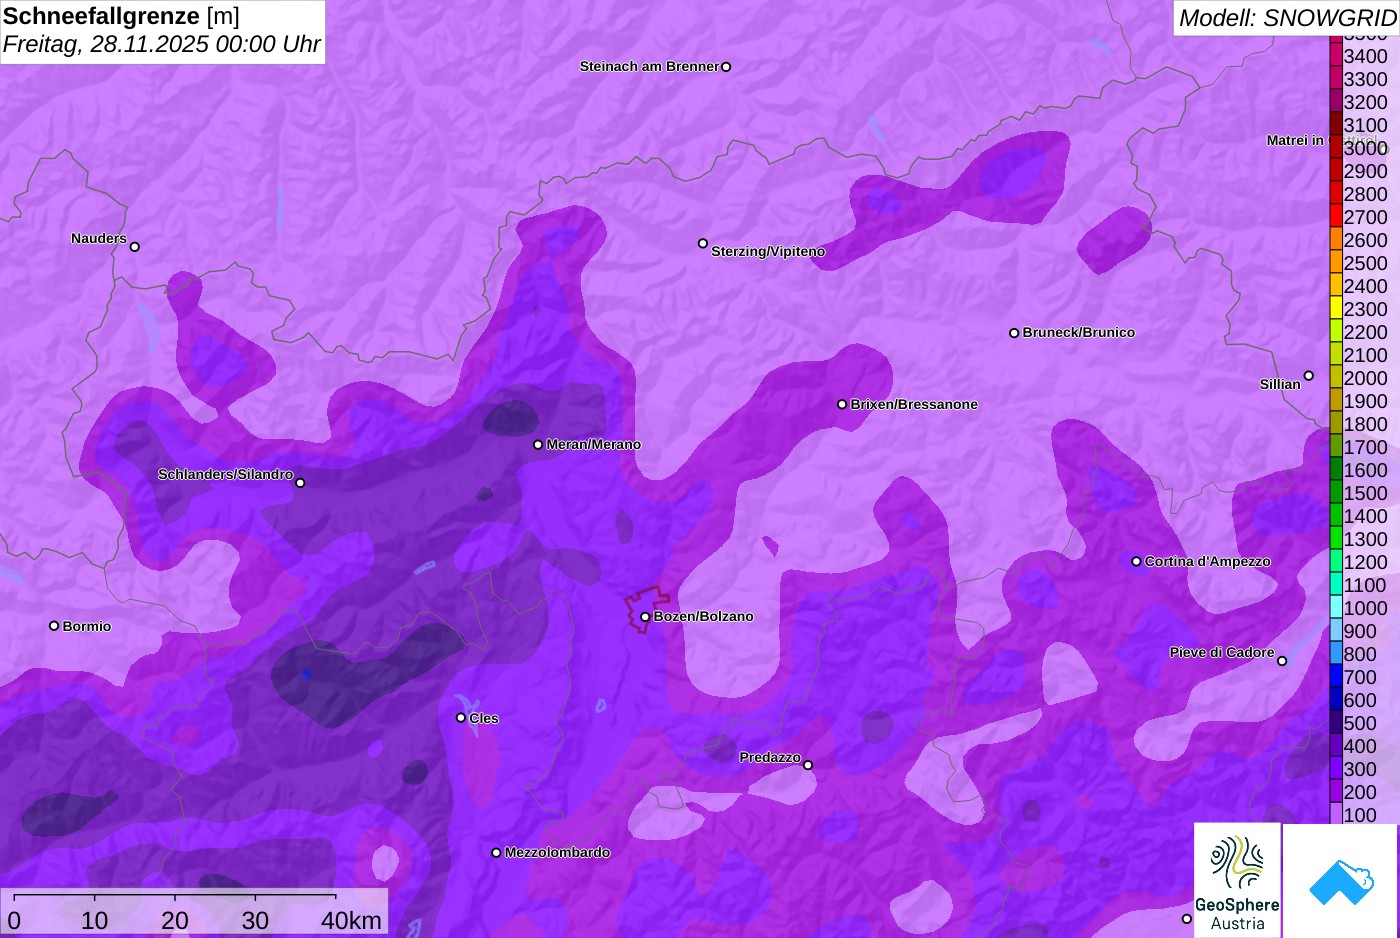Click the 2300 yellow legend swatch
The width and height of the screenshot is (1400, 938).
[x=1335, y=309]
